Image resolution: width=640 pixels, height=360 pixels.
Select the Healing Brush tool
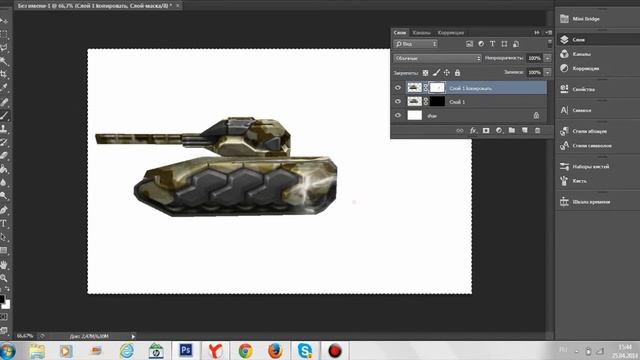click(4, 102)
